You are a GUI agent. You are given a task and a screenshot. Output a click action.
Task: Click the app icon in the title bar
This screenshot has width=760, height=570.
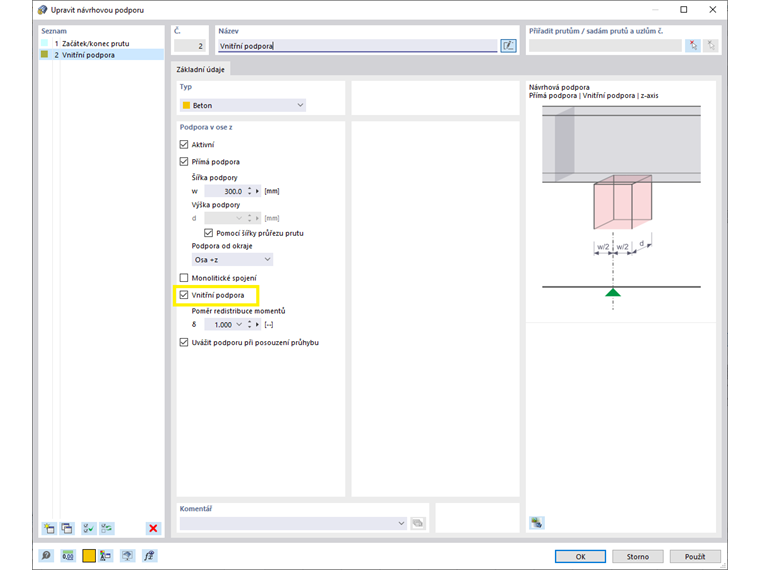pos(43,10)
